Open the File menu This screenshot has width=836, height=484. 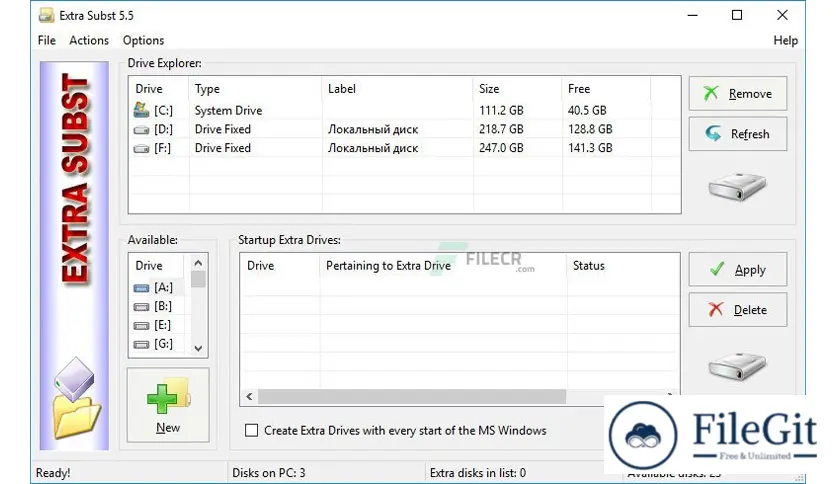tap(46, 41)
